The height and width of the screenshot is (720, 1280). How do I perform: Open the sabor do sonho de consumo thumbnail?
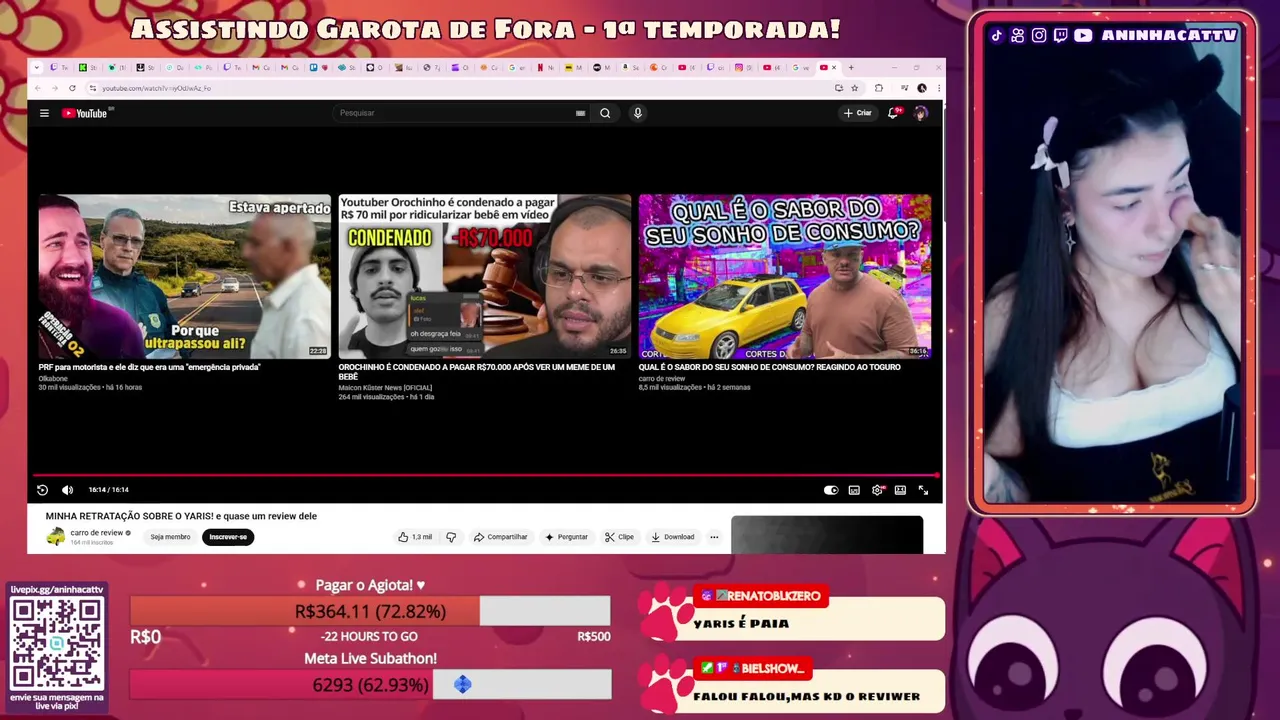[x=785, y=276]
